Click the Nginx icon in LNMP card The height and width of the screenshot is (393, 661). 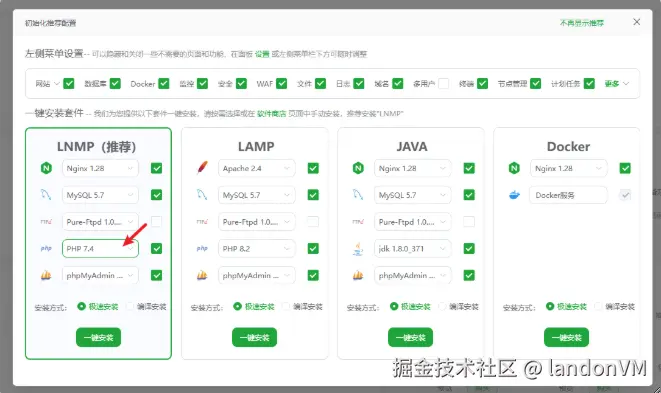[x=46, y=168]
